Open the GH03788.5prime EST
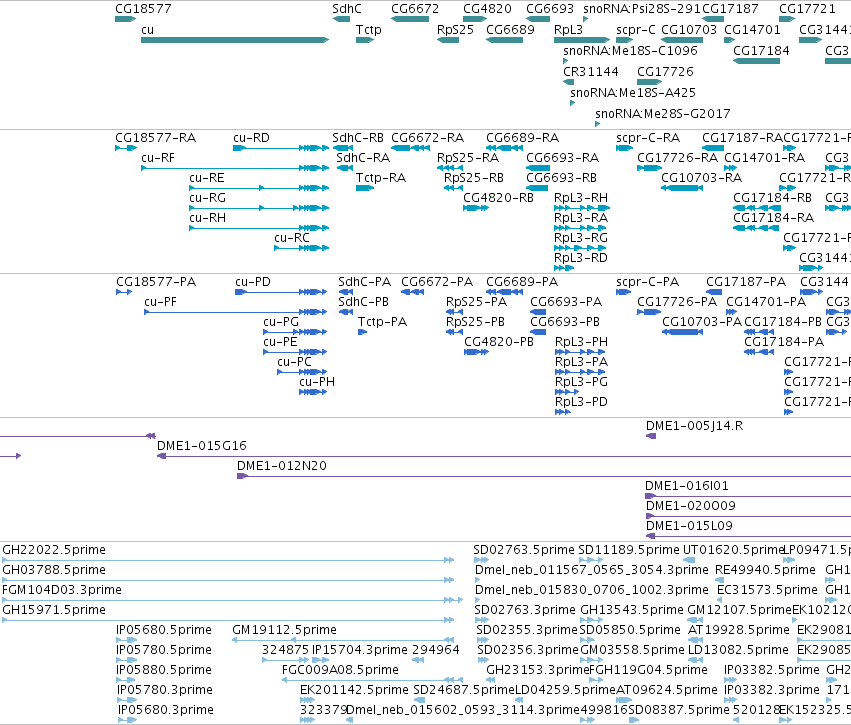 point(228,580)
